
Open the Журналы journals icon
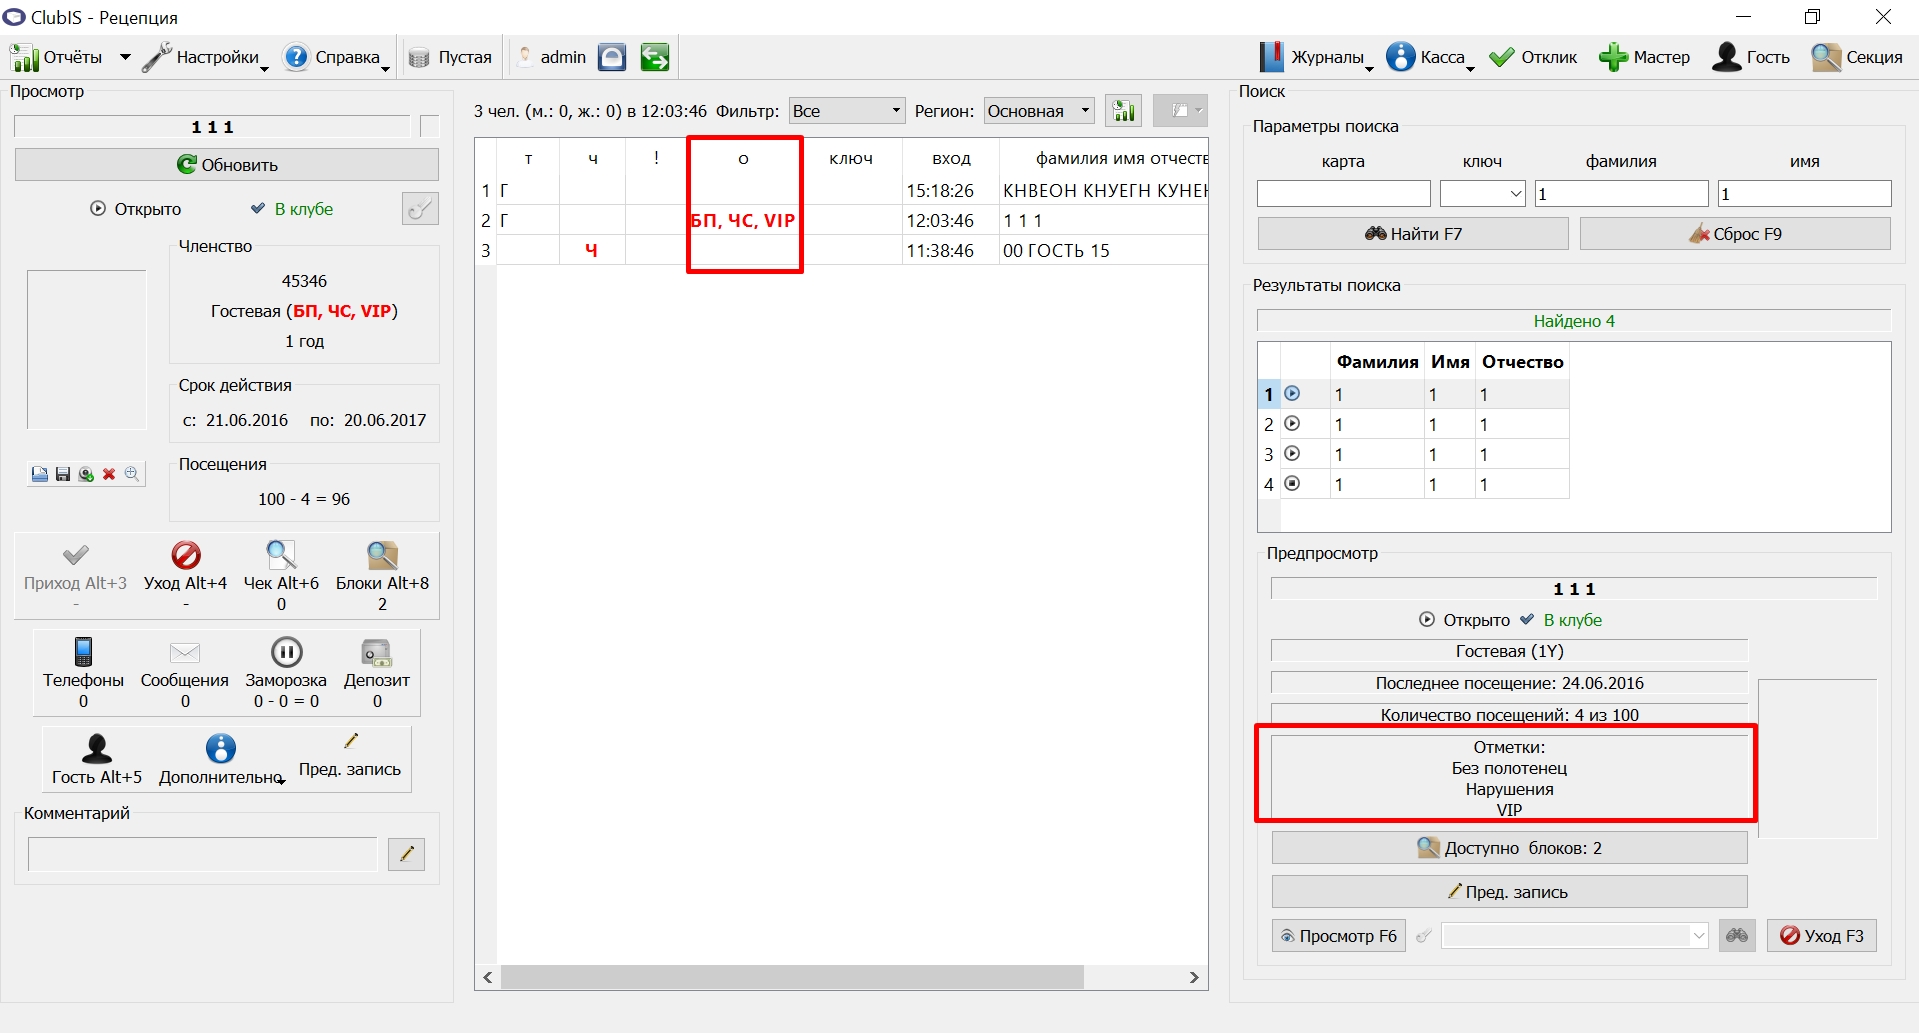pos(1271,57)
